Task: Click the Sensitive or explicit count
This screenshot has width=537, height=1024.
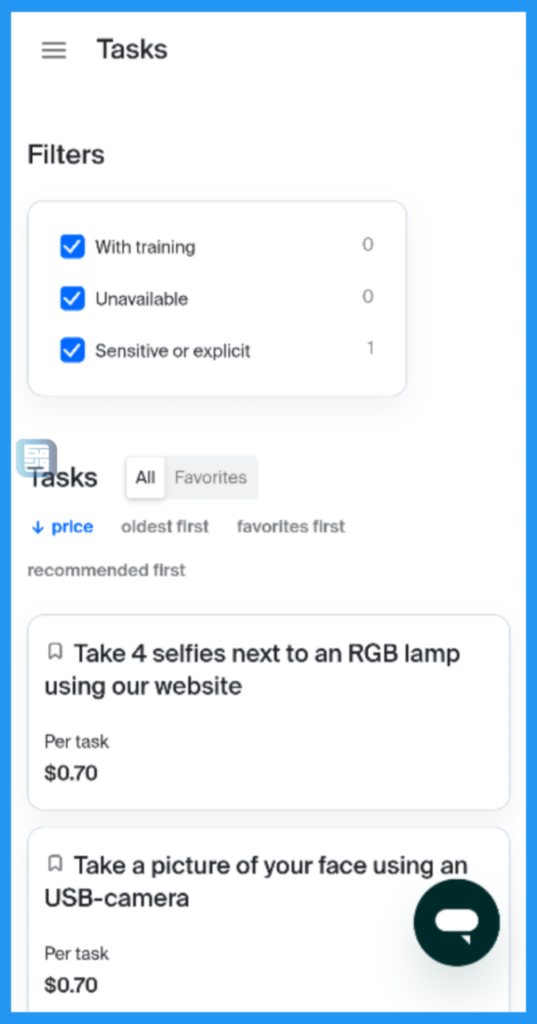Action: coord(370,349)
